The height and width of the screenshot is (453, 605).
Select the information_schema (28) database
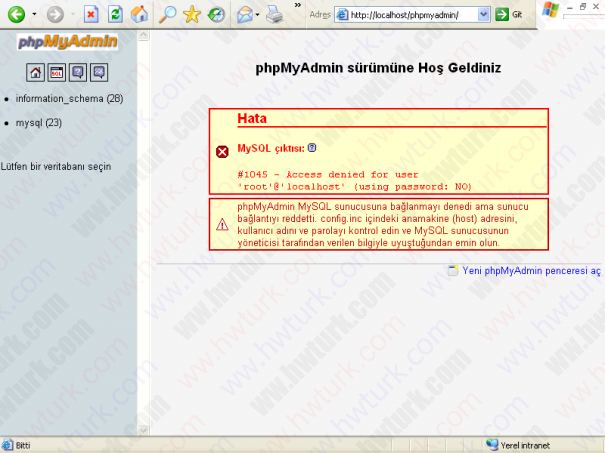click(69, 99)
